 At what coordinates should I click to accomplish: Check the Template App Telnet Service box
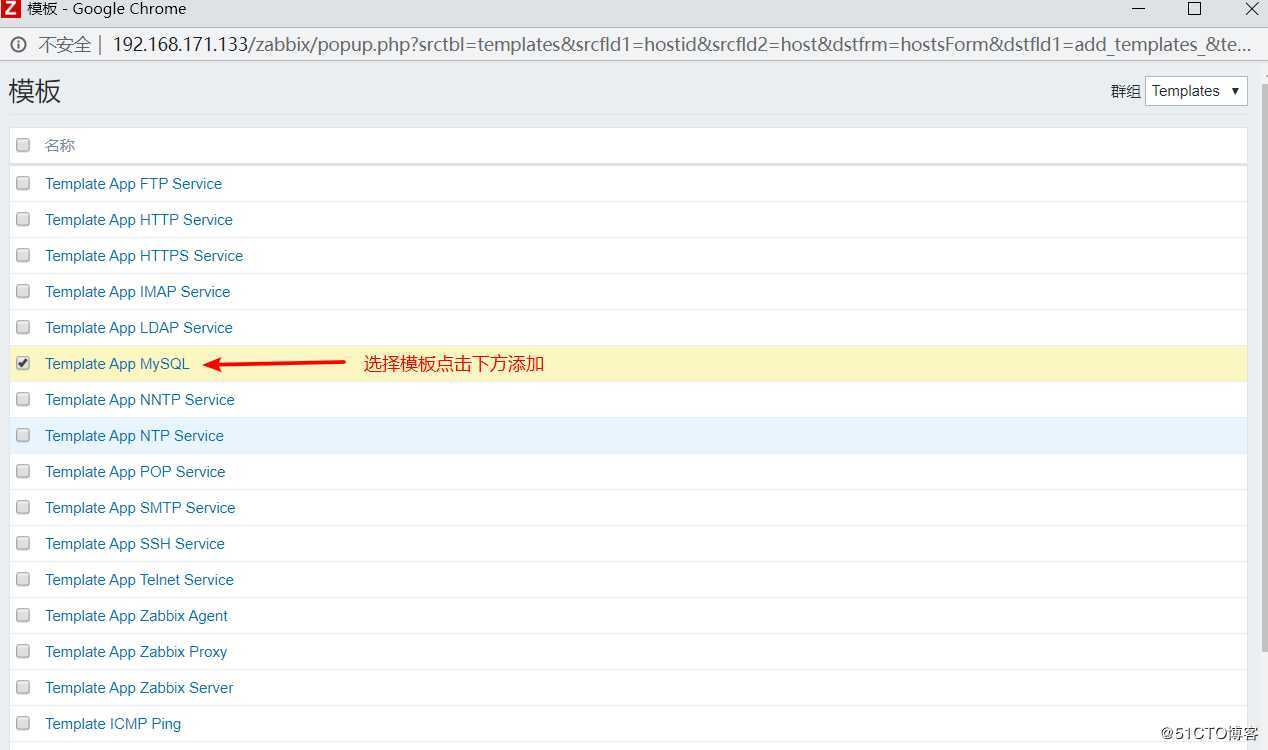point(23,579)
